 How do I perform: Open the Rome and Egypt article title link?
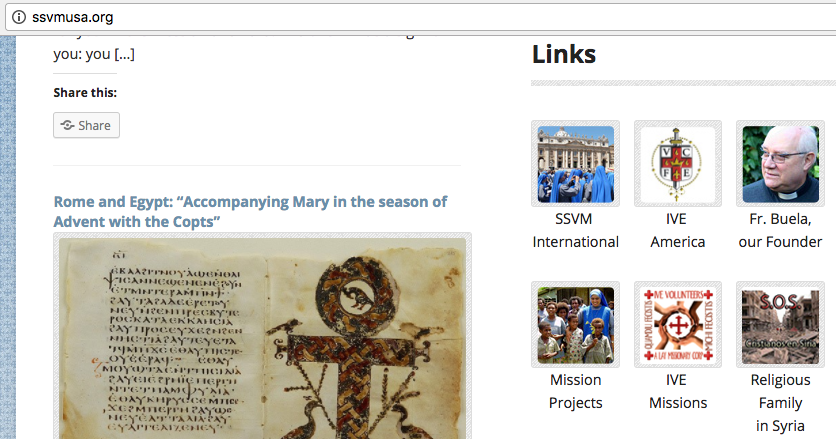click(250, 211)
